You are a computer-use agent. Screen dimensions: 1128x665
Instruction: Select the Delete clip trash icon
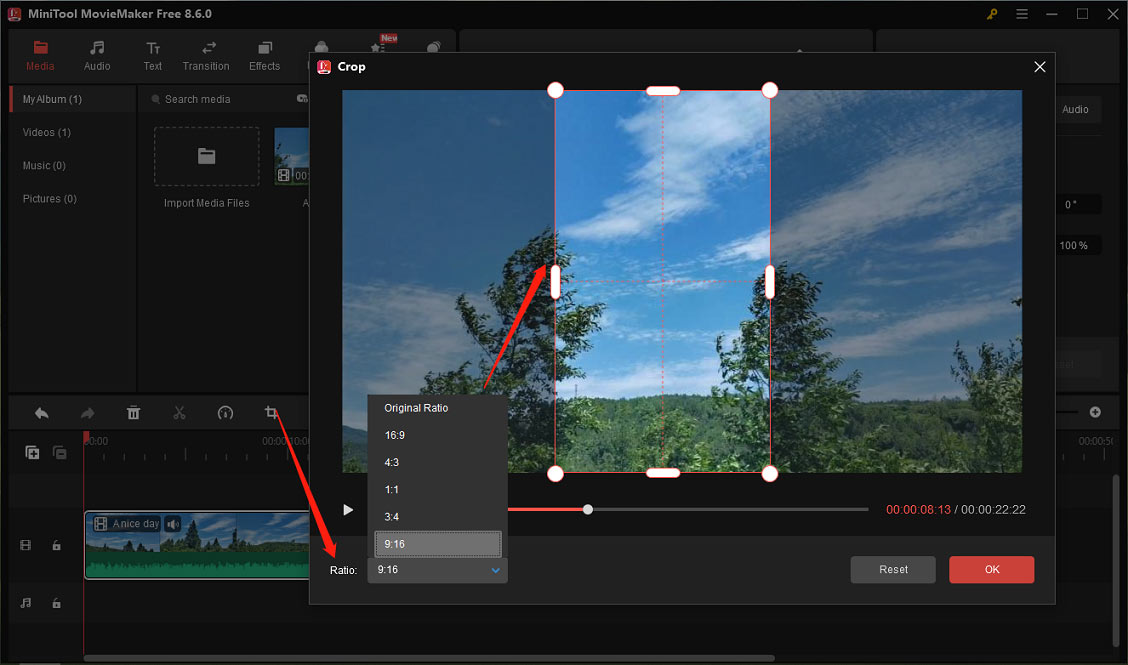point(133,412)
